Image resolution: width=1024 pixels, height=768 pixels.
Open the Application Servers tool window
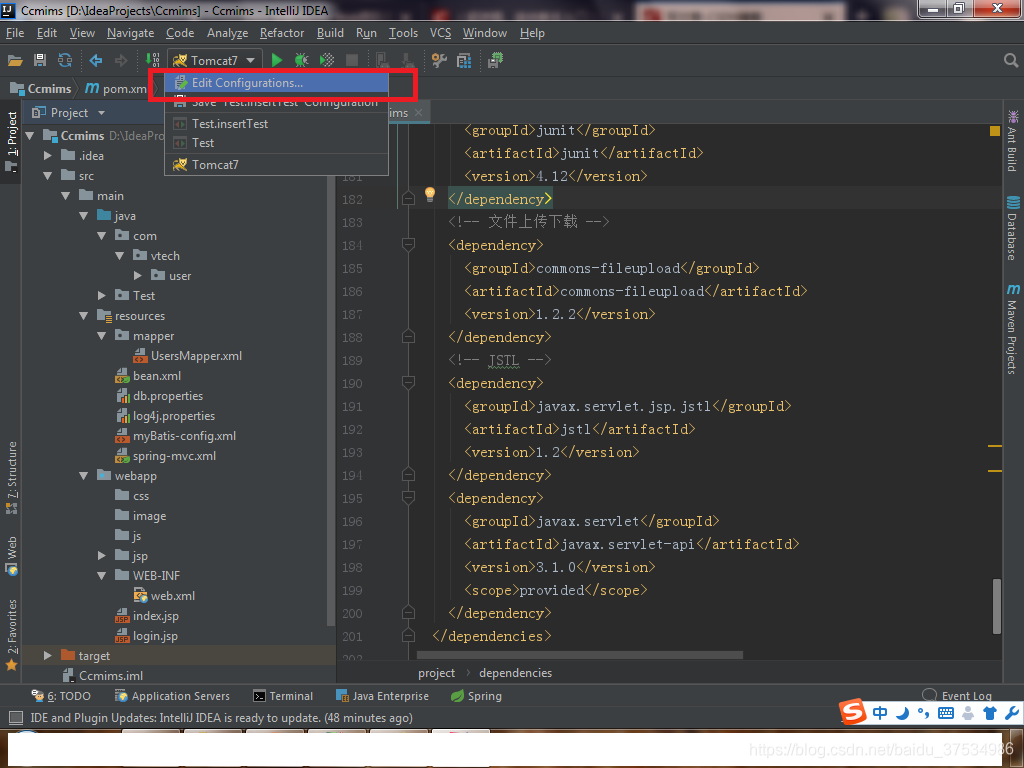(x=172, y=696)
